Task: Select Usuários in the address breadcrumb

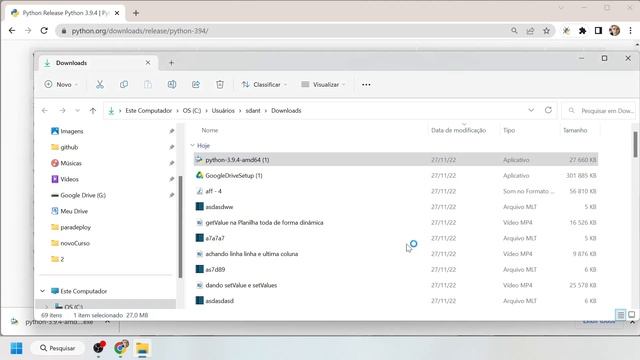Action: (x=223, y=111)
